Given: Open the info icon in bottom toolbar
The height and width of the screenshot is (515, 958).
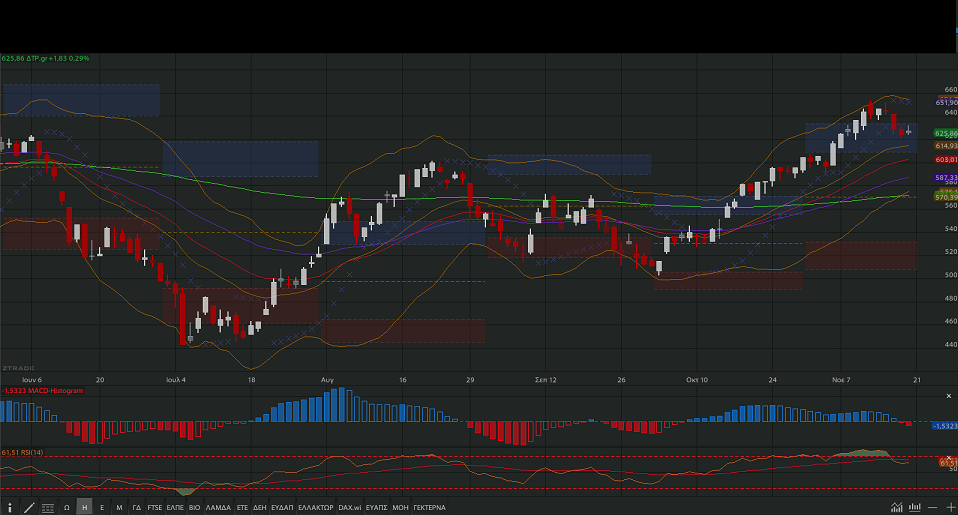Looking at the screenshot, I should (10, 508).
